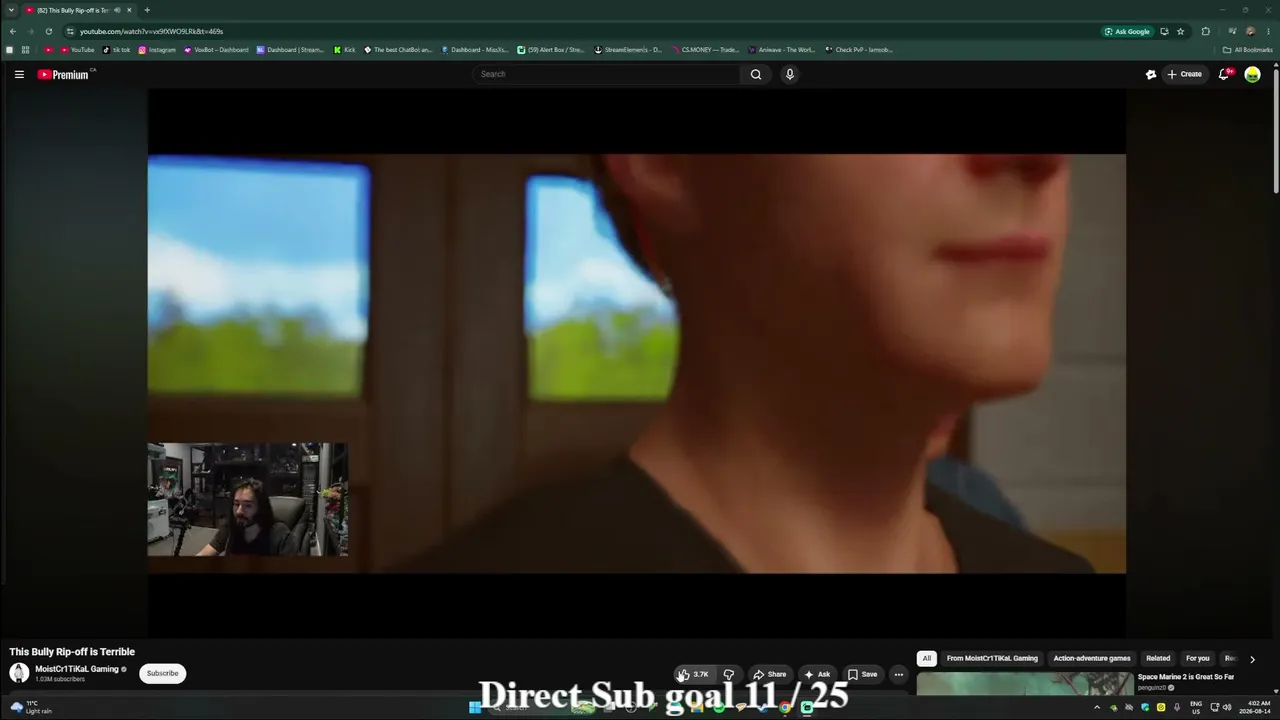Open the VoxBot Dashboard bookmark
Image resolution: width=1280 pixels, height=720 pixels.
pyautogui.click(x=216, y=50)
